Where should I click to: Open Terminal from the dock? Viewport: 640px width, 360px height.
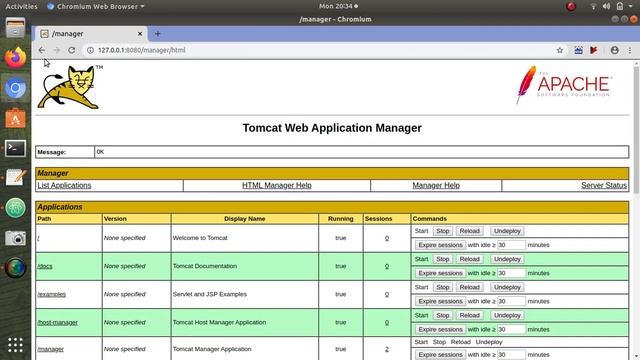pyautogui.click(x=15, y=148)
